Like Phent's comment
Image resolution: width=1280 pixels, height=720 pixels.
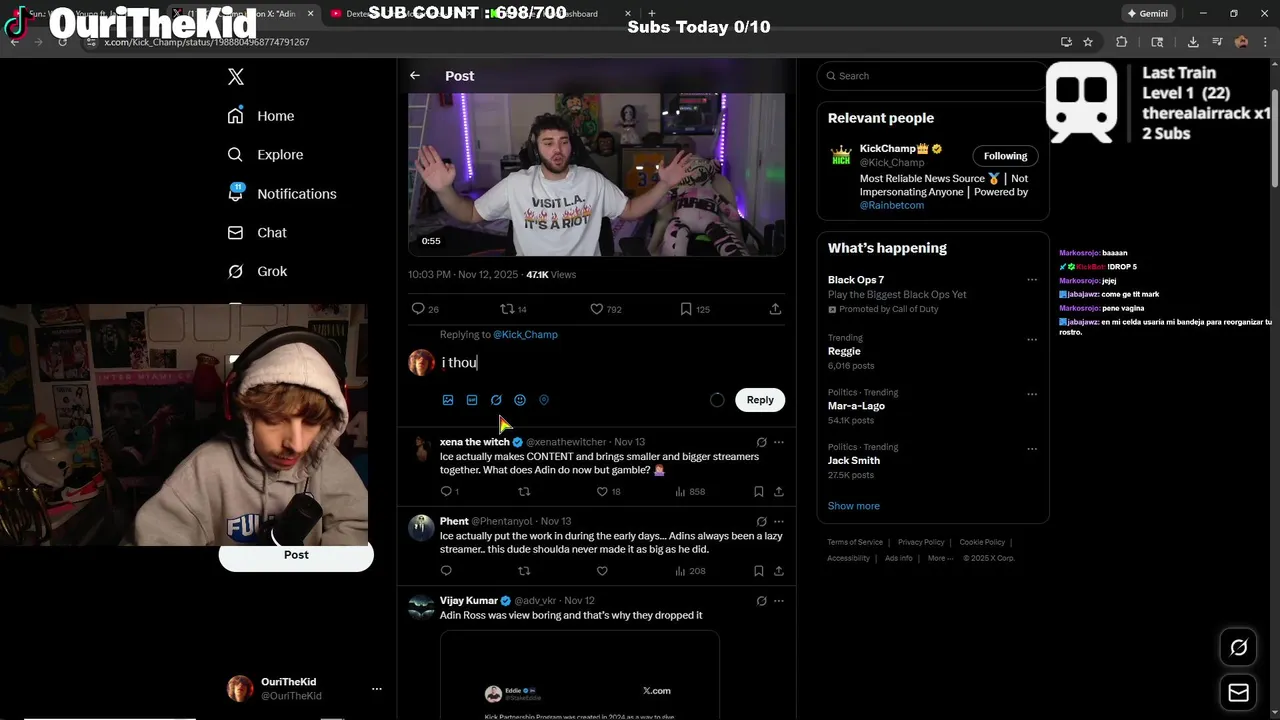click(602, 571)
